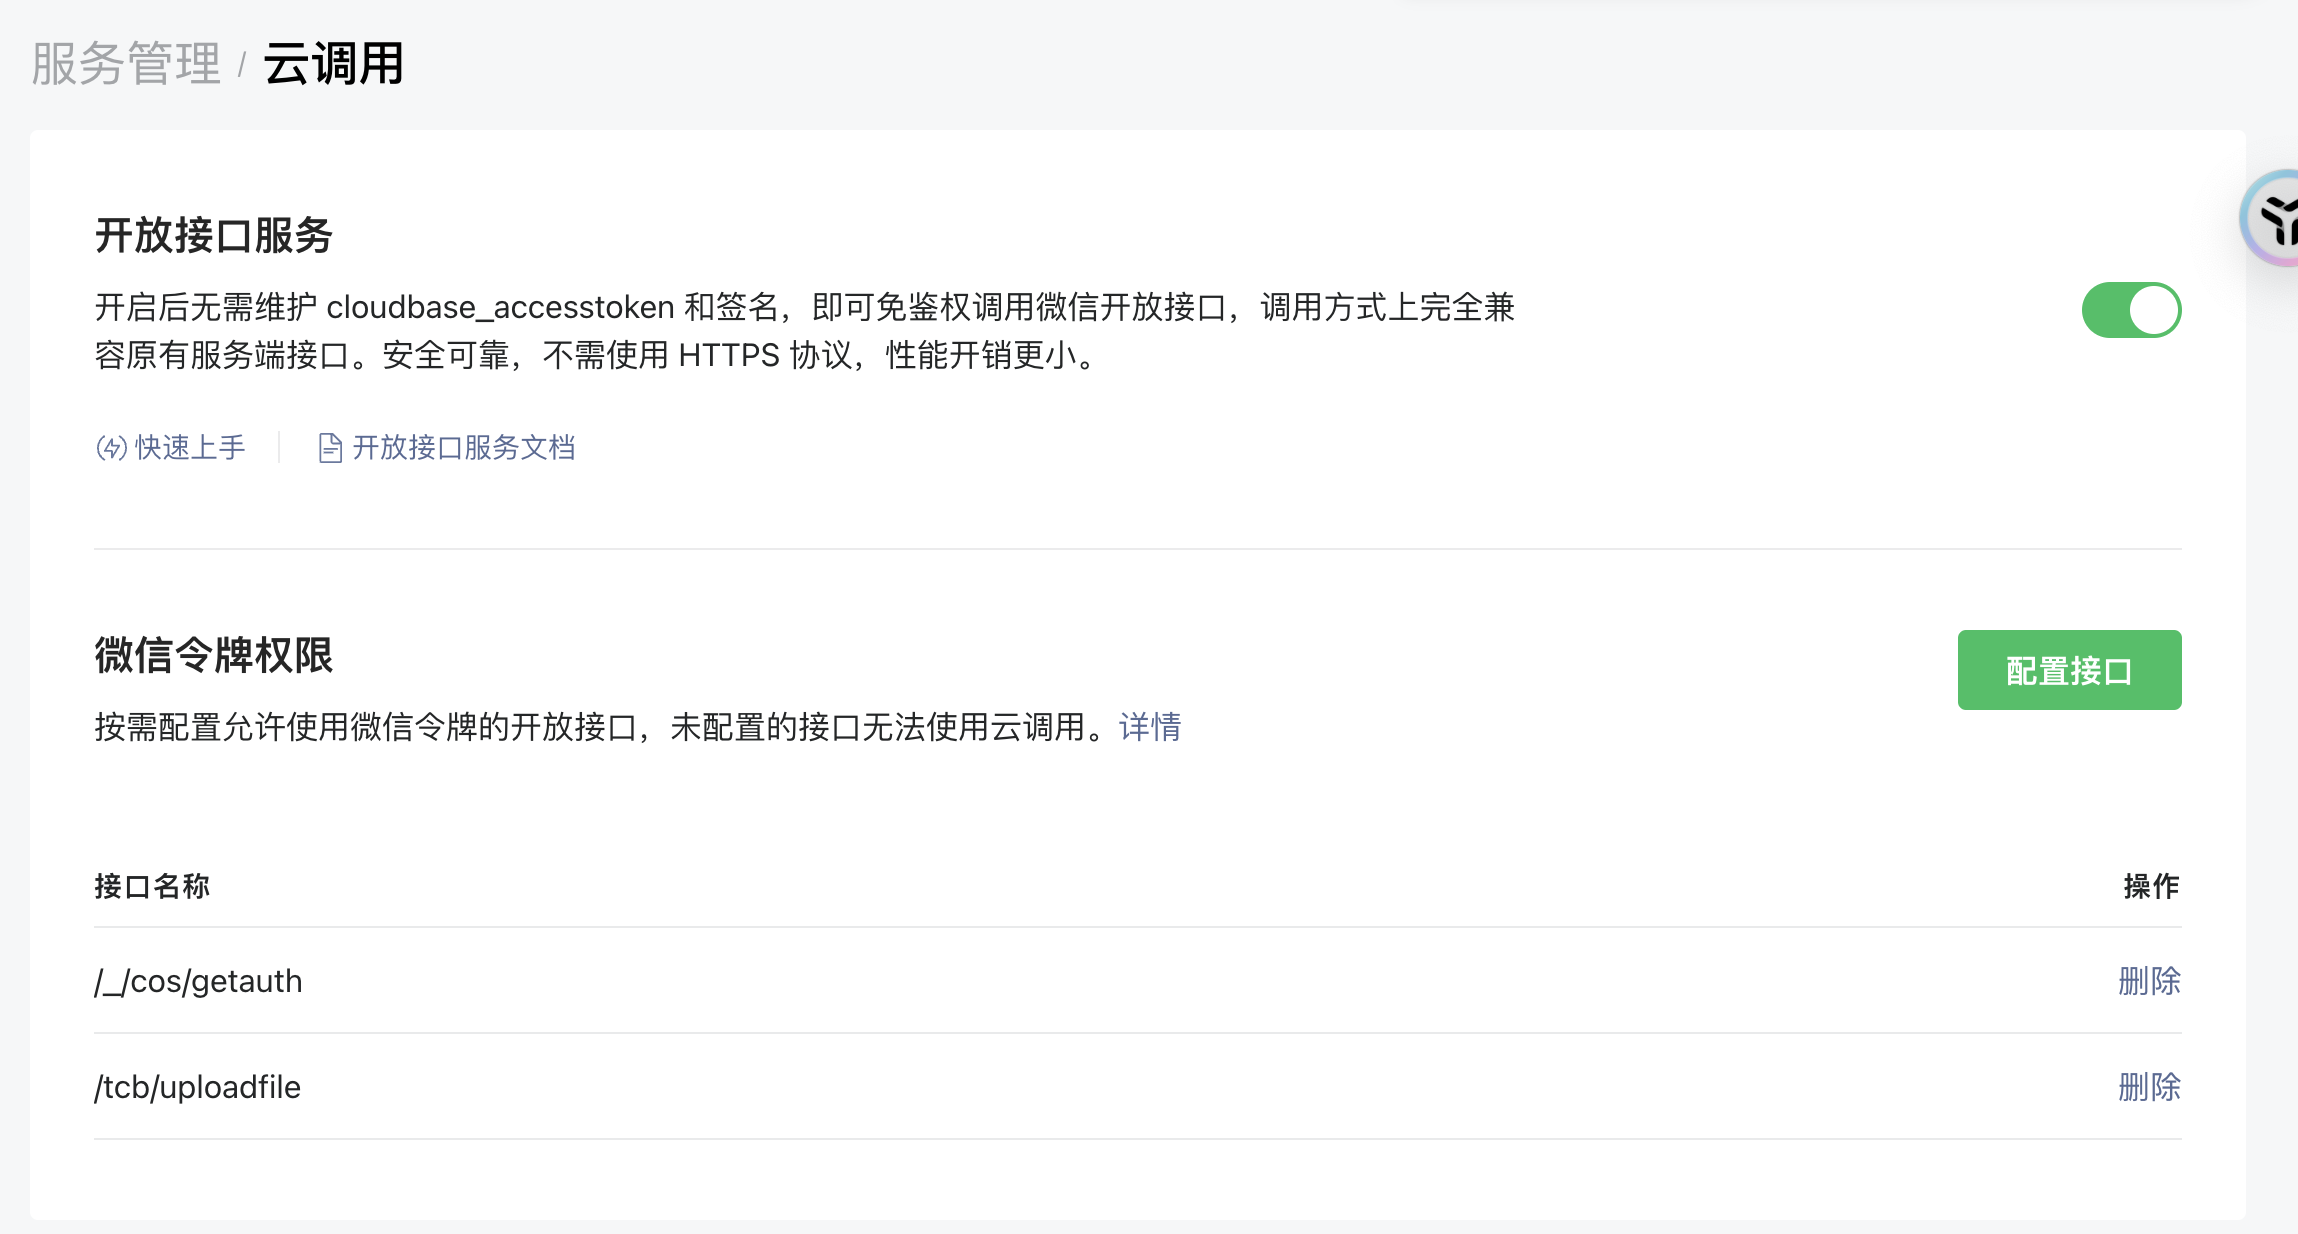Click the 开放接口服务 section heading
Viewport: 2298px width, 1234px height.
(213, 236)
